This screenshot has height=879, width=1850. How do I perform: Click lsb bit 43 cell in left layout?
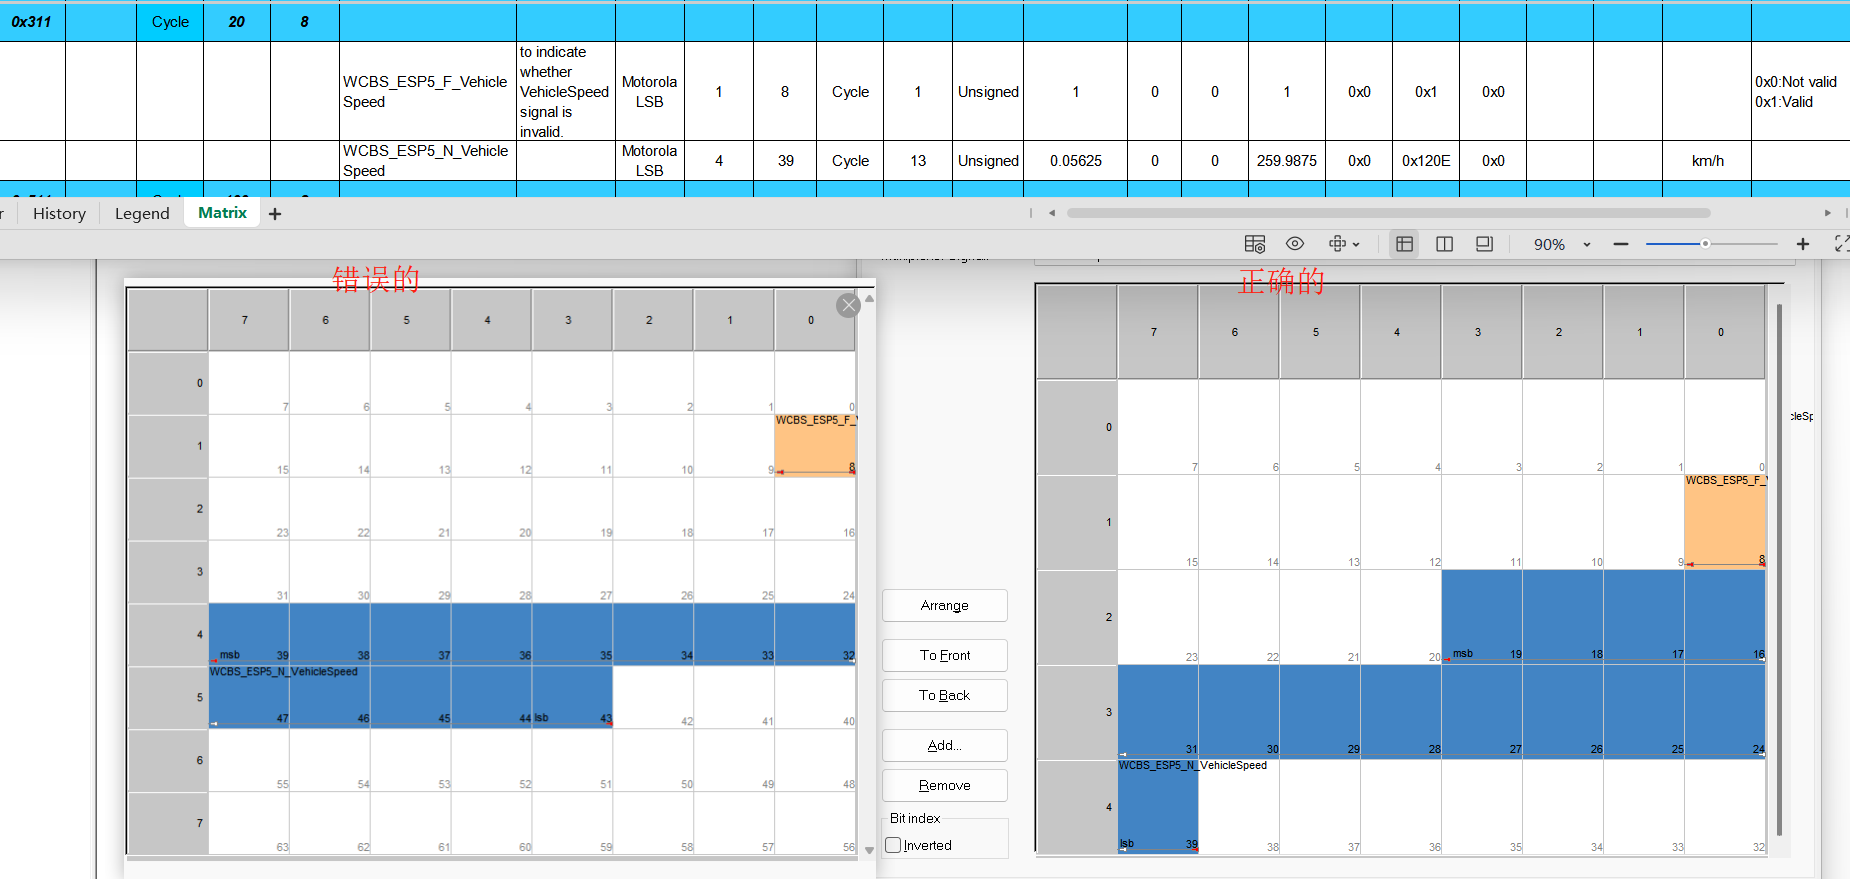coord(572,697)
